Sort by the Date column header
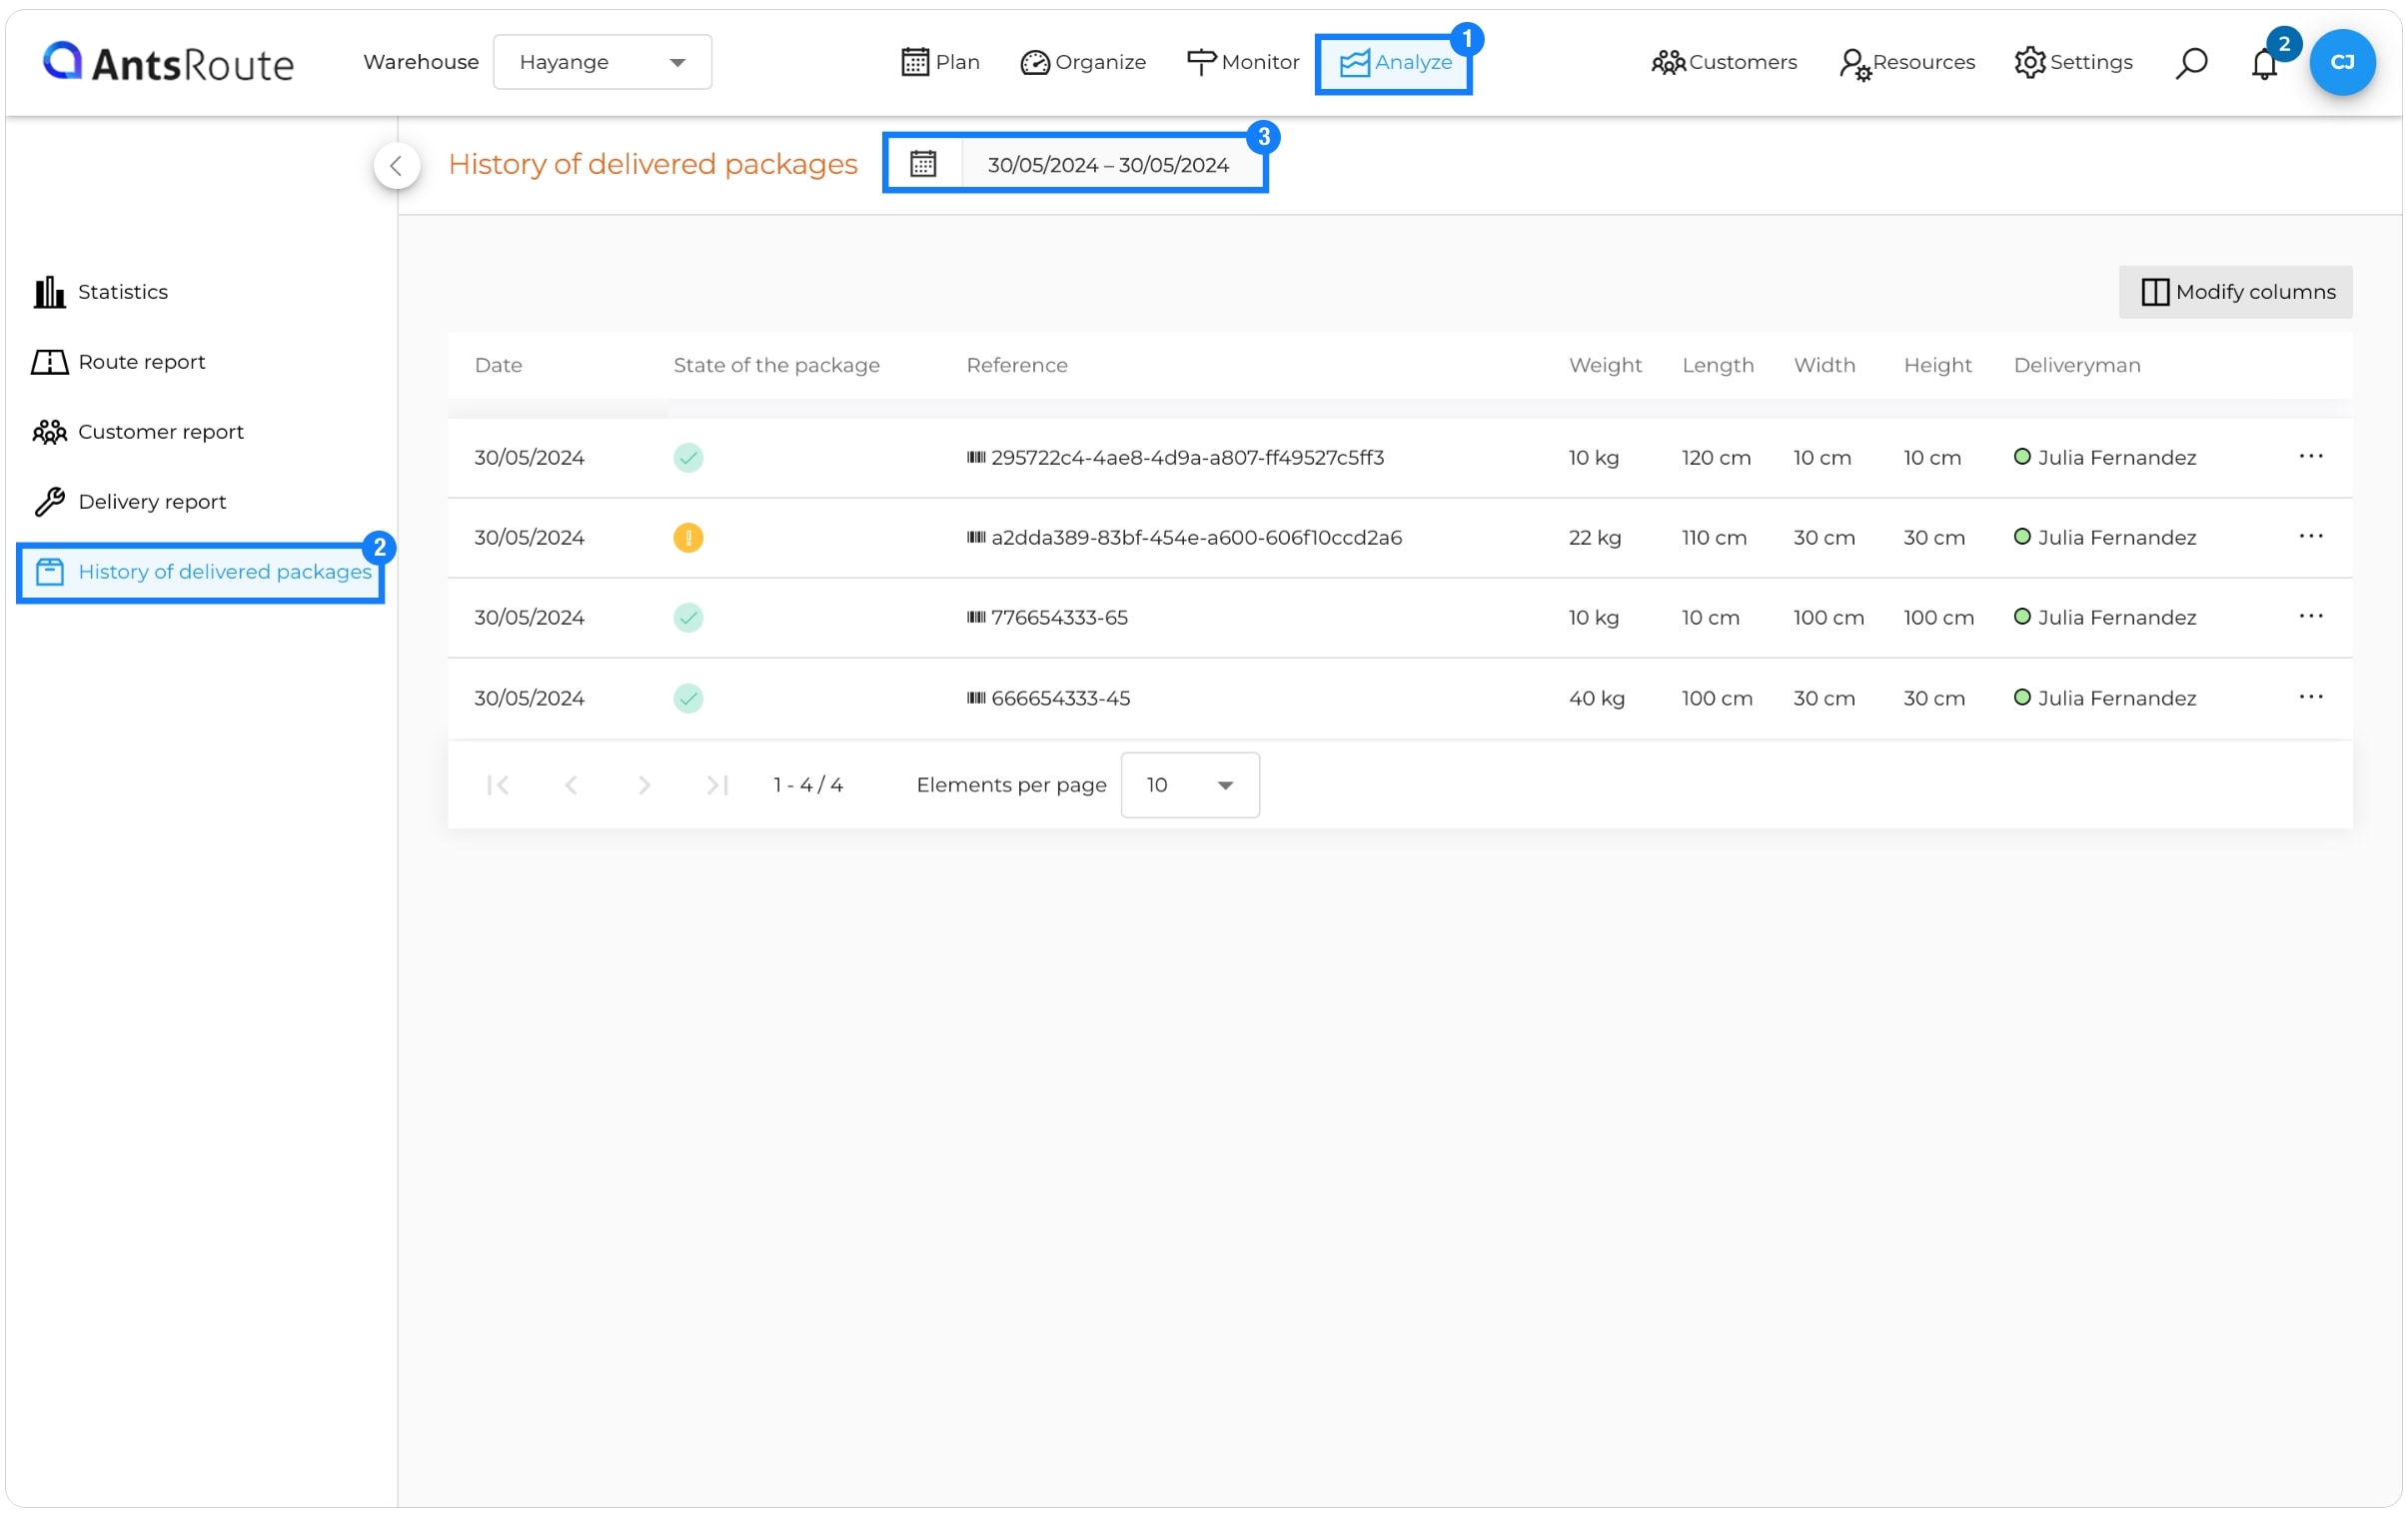 498,365
